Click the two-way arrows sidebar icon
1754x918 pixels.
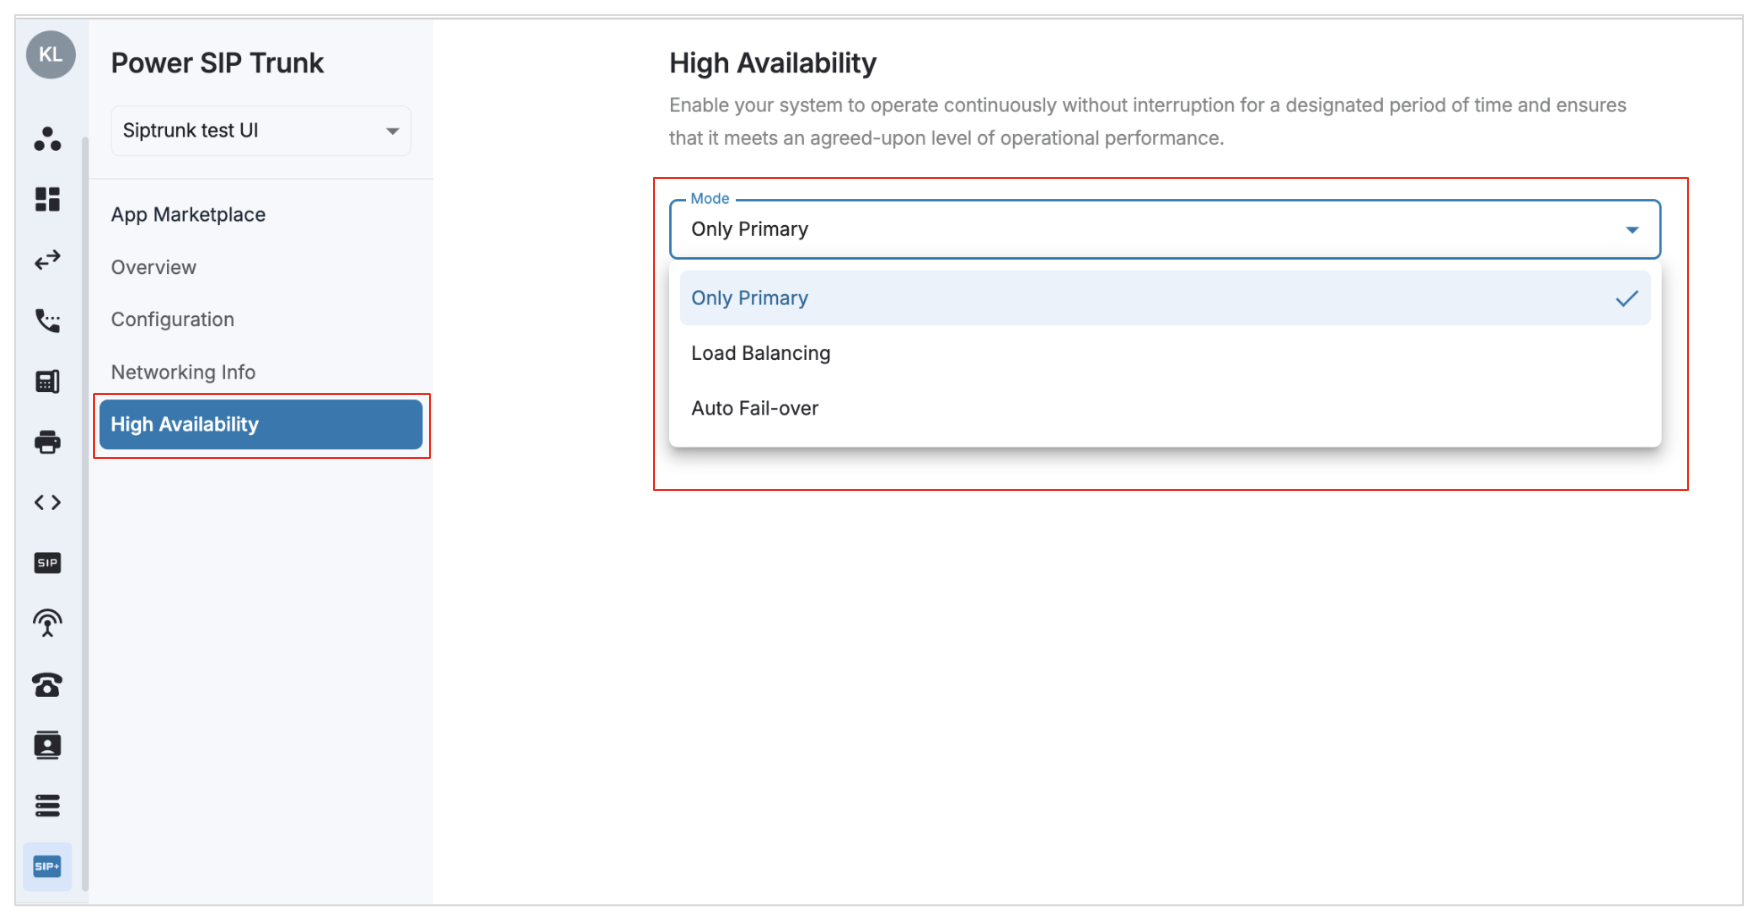(x=47, y=260)
